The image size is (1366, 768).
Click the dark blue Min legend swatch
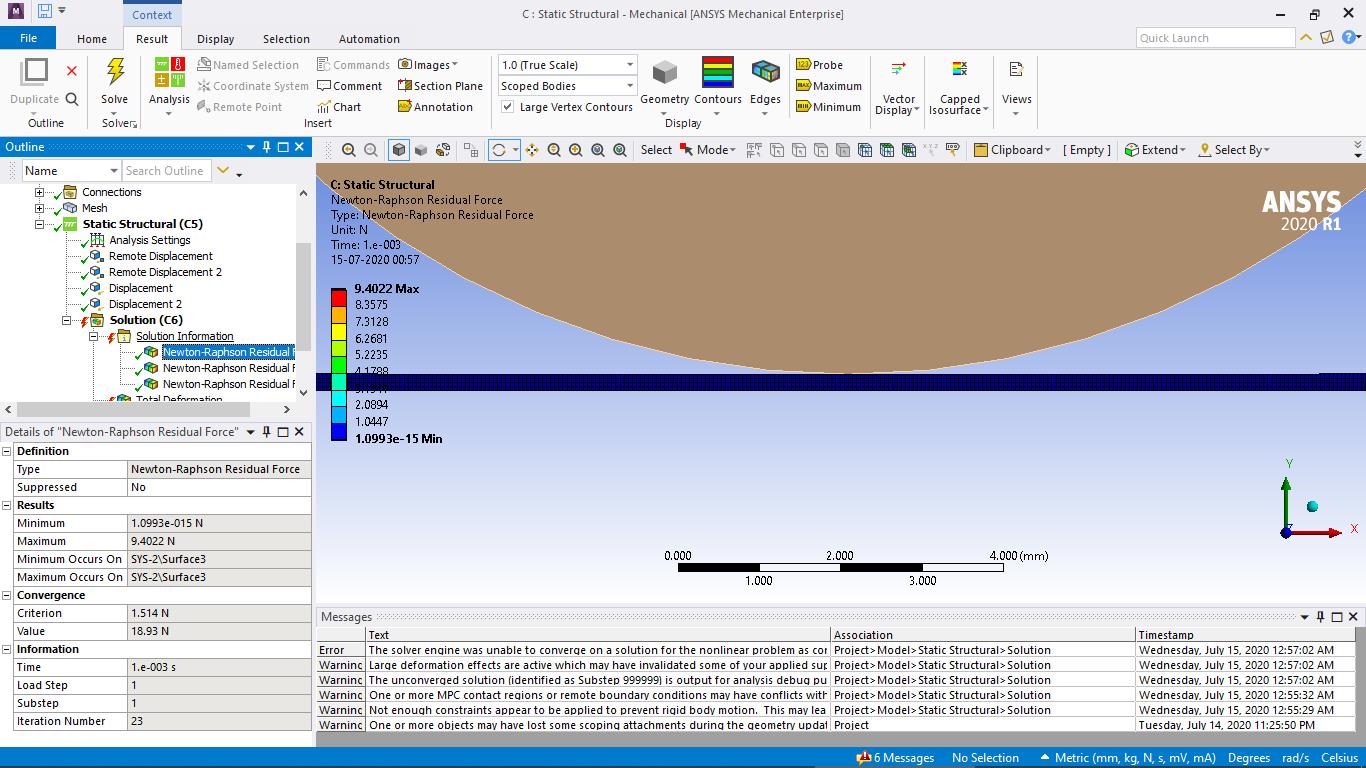click(339, 432)
